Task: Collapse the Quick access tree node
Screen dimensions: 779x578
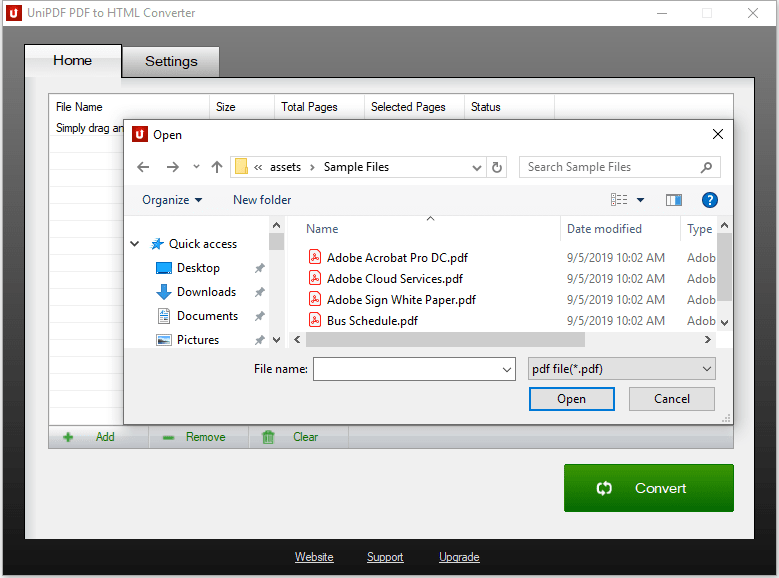Action: click(x=135, y=244)
